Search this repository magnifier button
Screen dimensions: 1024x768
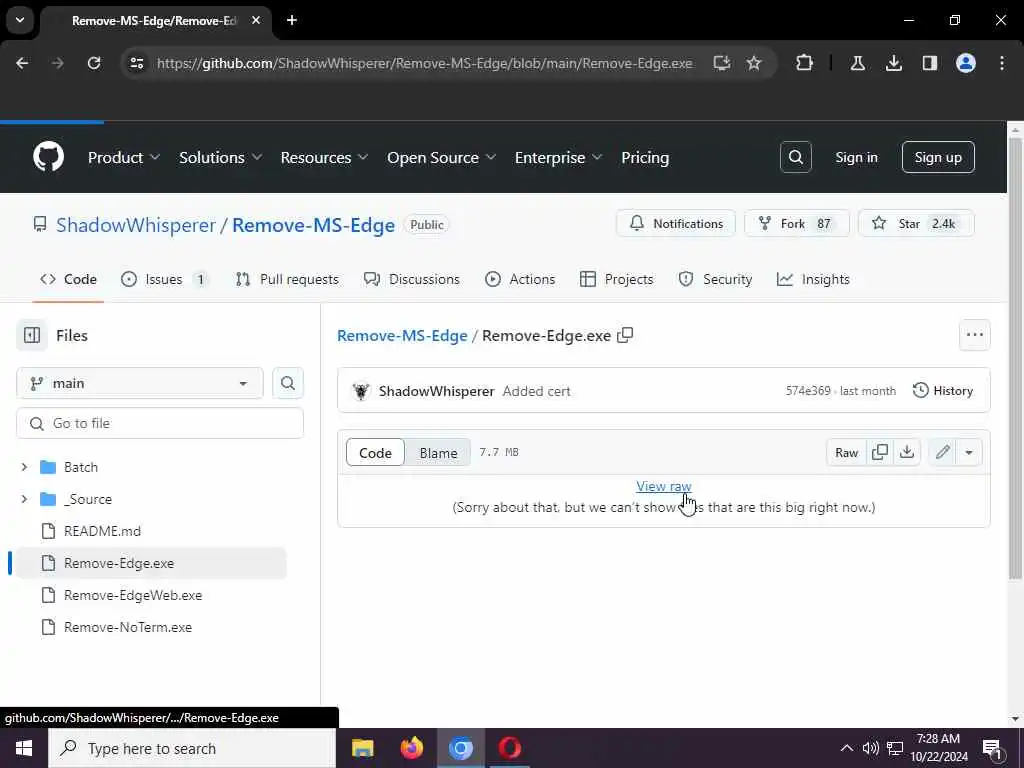pos(287,383)
